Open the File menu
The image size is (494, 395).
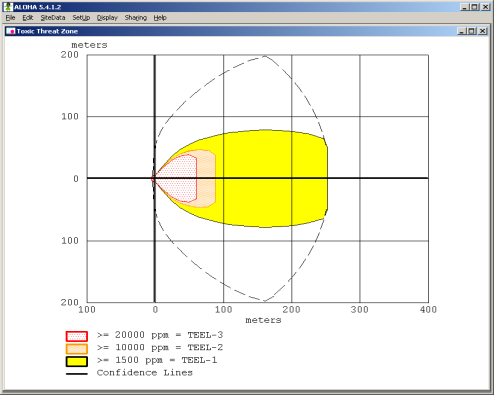point(10,18)
